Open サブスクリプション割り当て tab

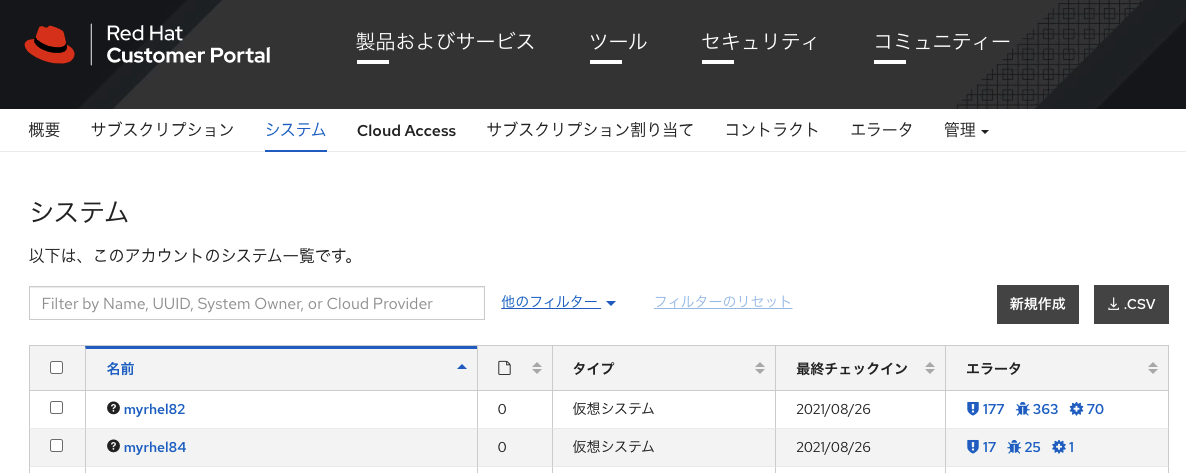[590, 130]
